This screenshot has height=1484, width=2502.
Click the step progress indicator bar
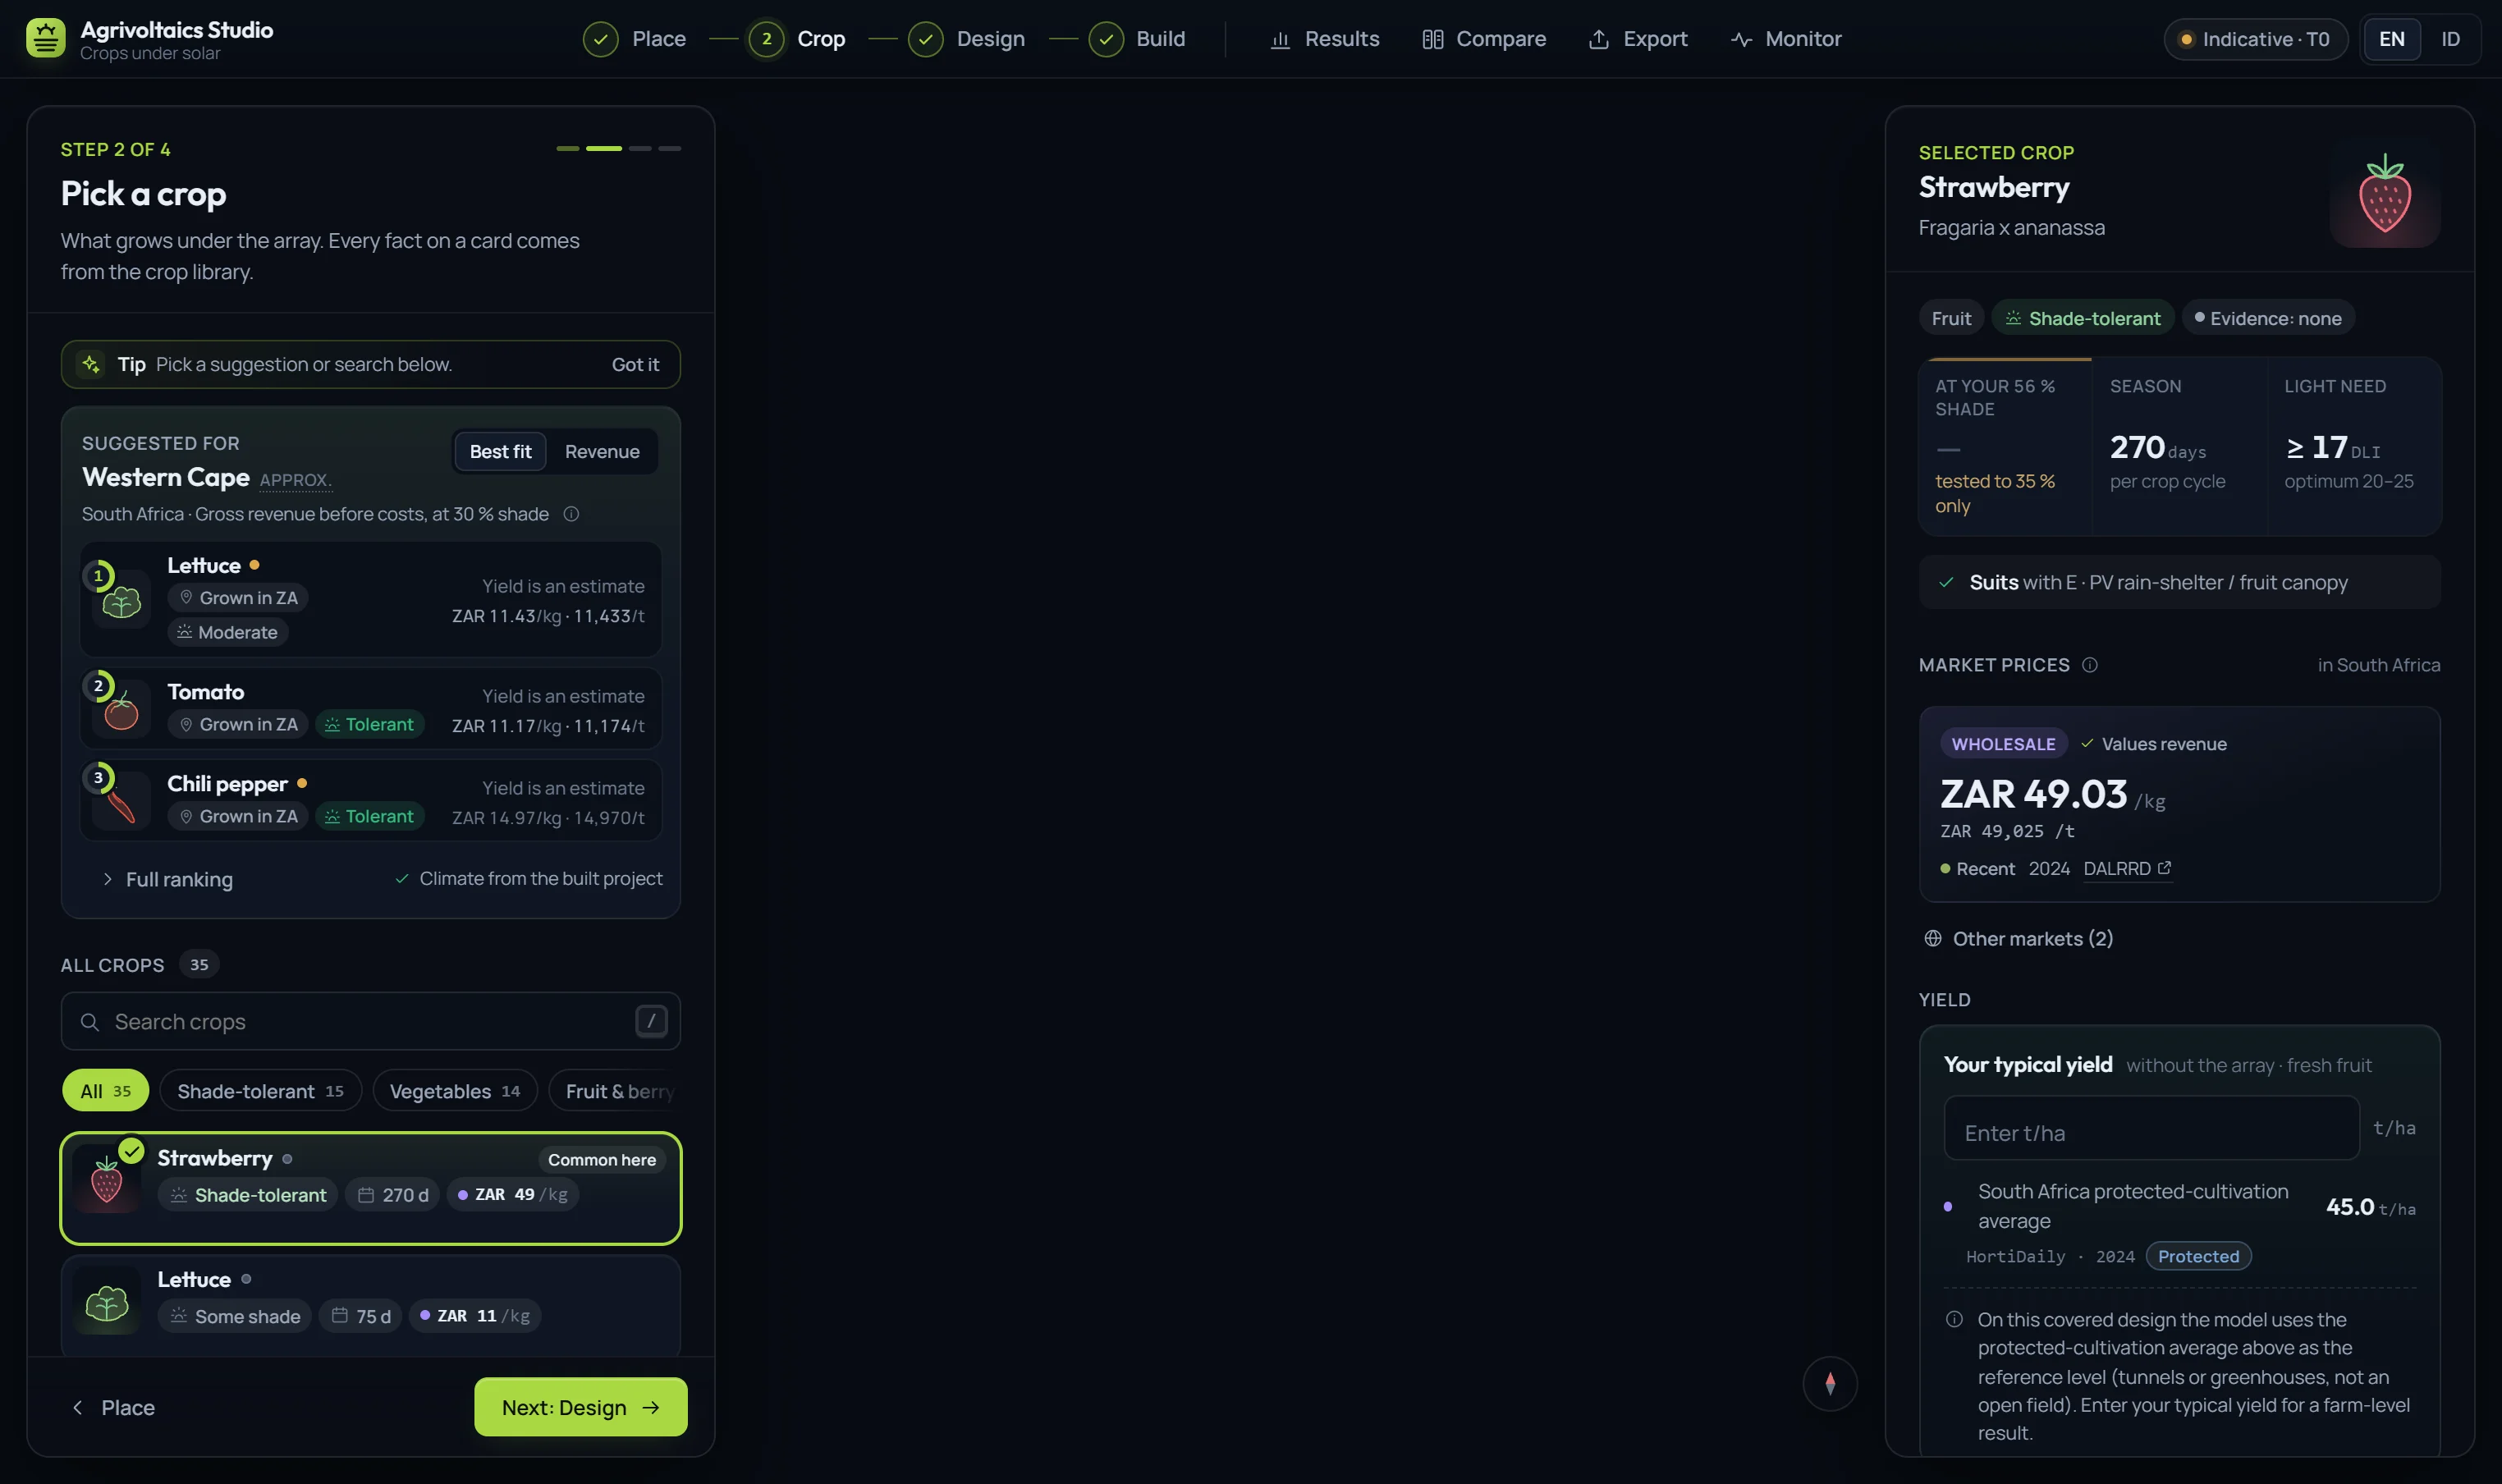point(618,148)
